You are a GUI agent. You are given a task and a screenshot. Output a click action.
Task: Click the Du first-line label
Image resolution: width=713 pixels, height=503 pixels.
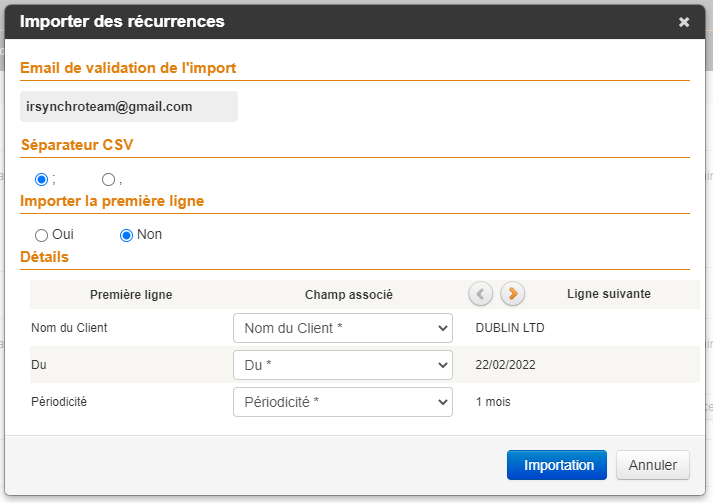[x=39, y=365]
